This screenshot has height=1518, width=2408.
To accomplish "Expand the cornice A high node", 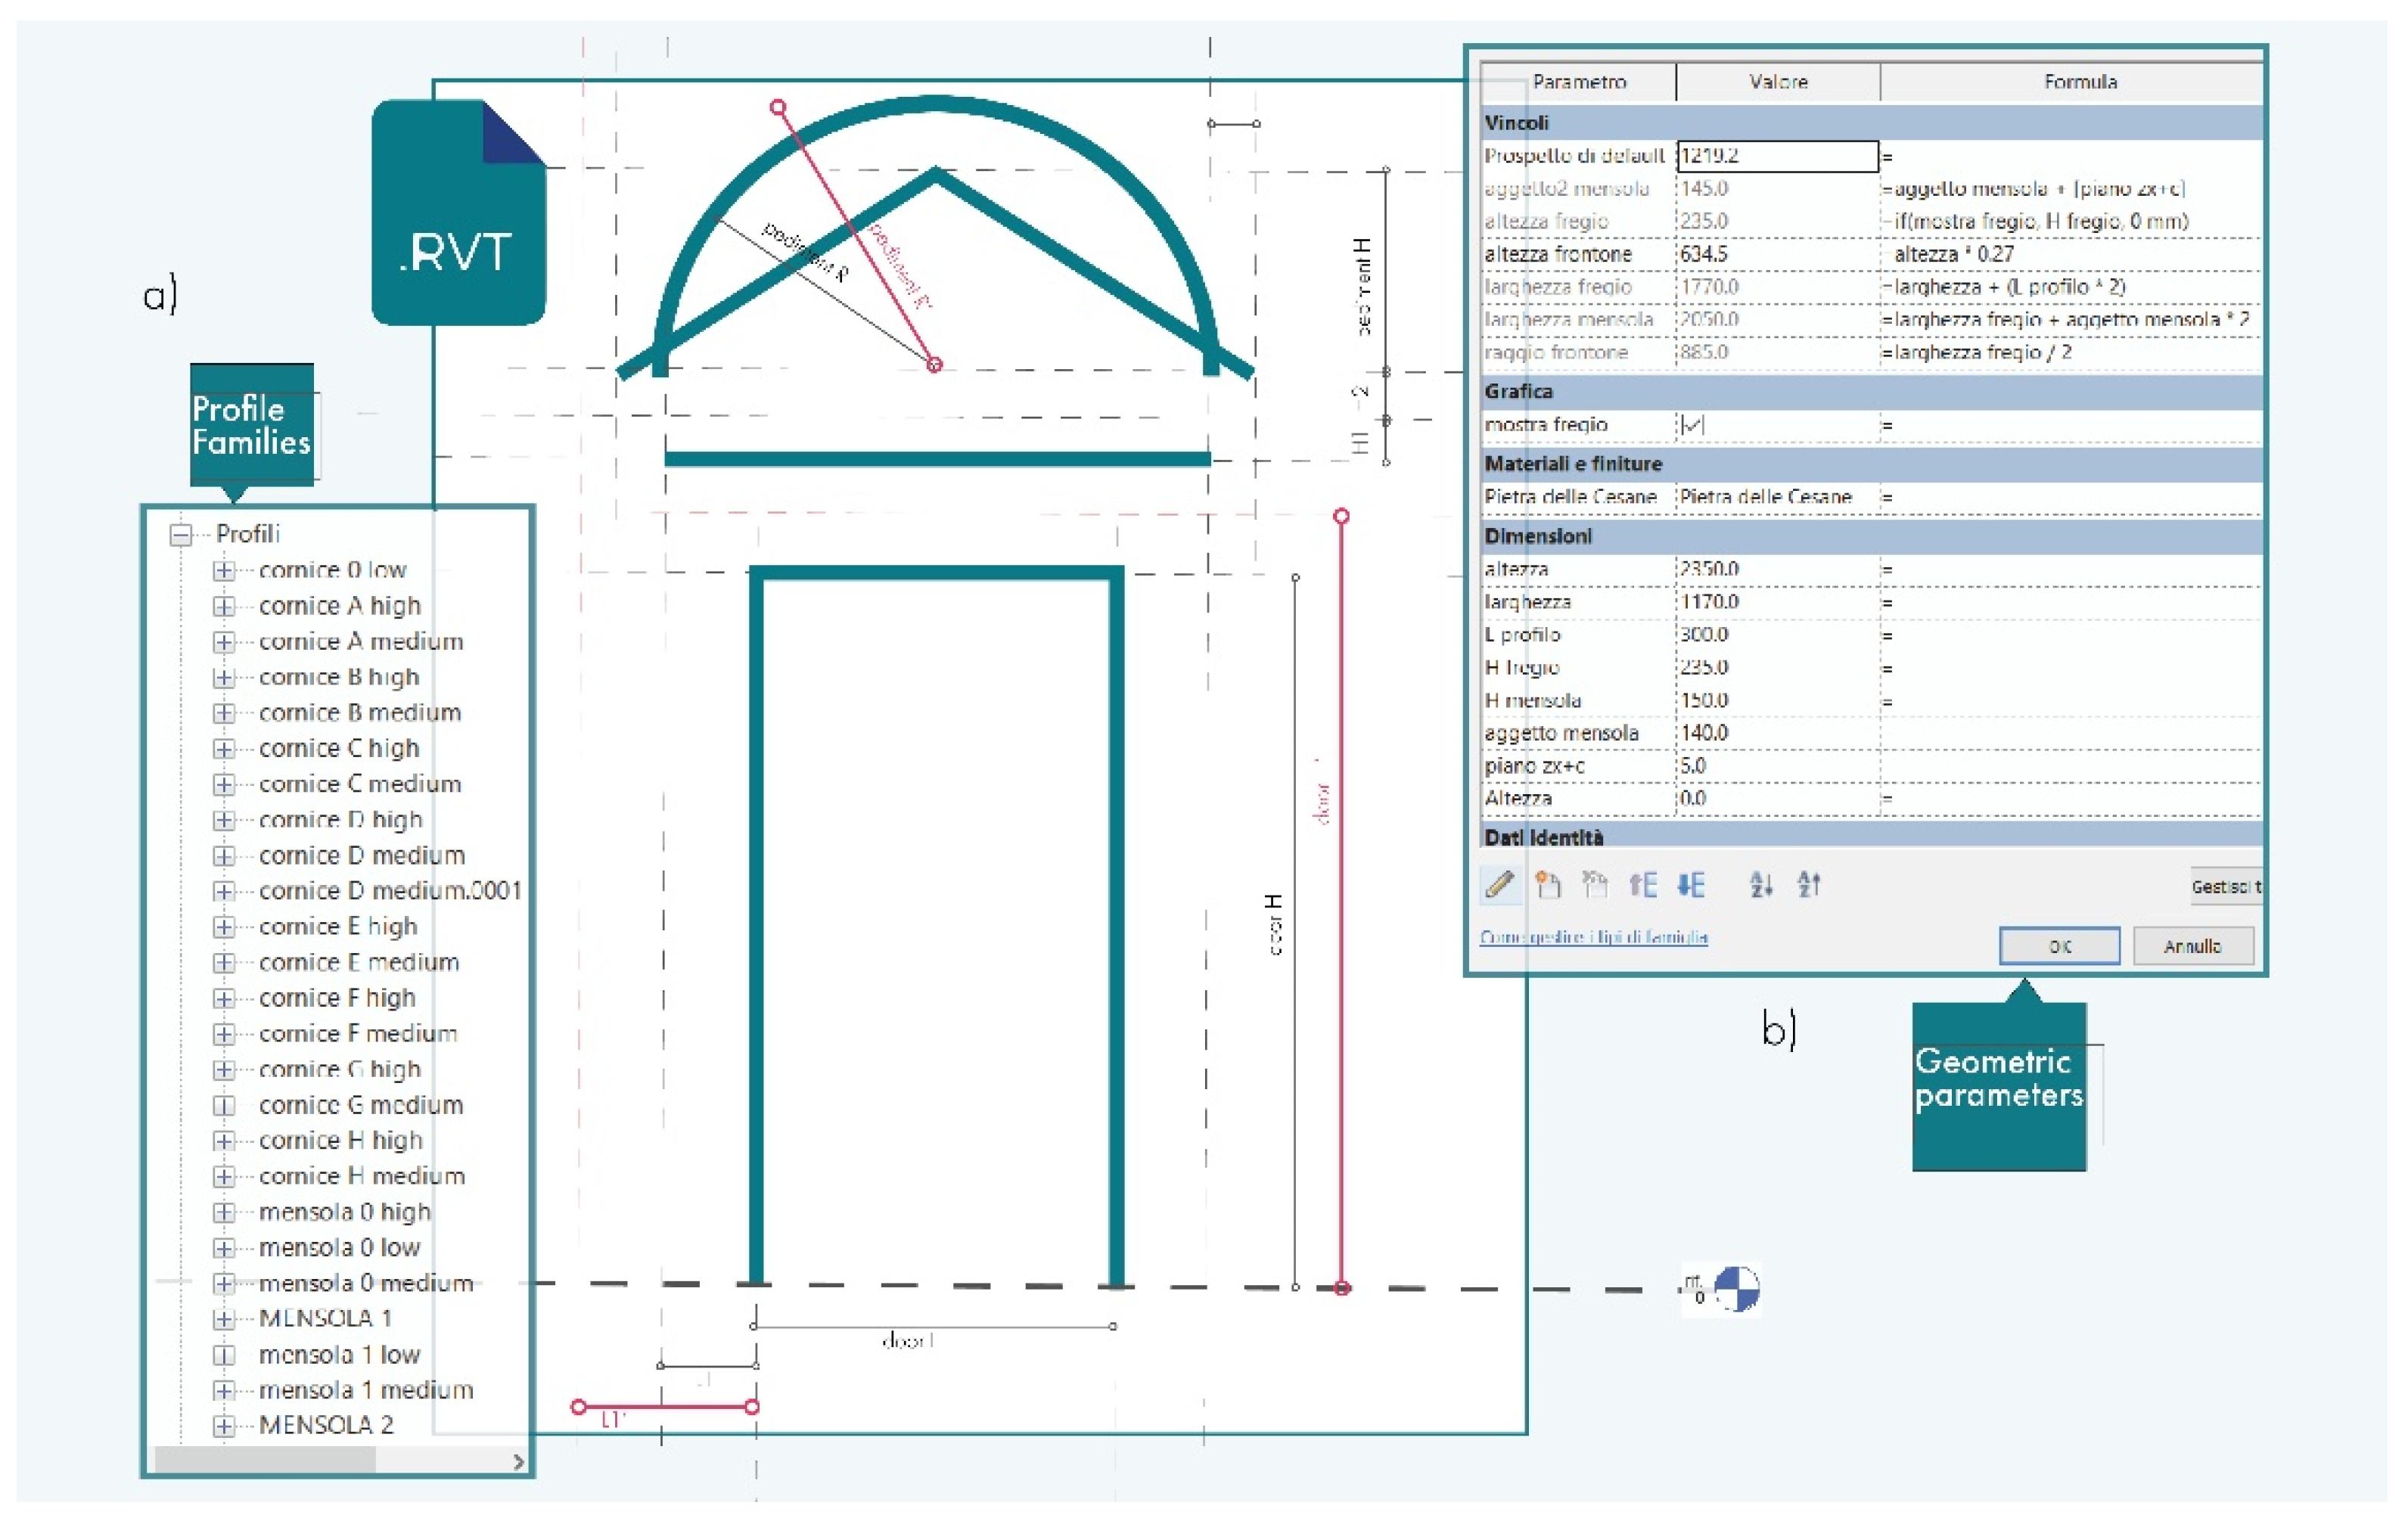I will pos(224,606).
